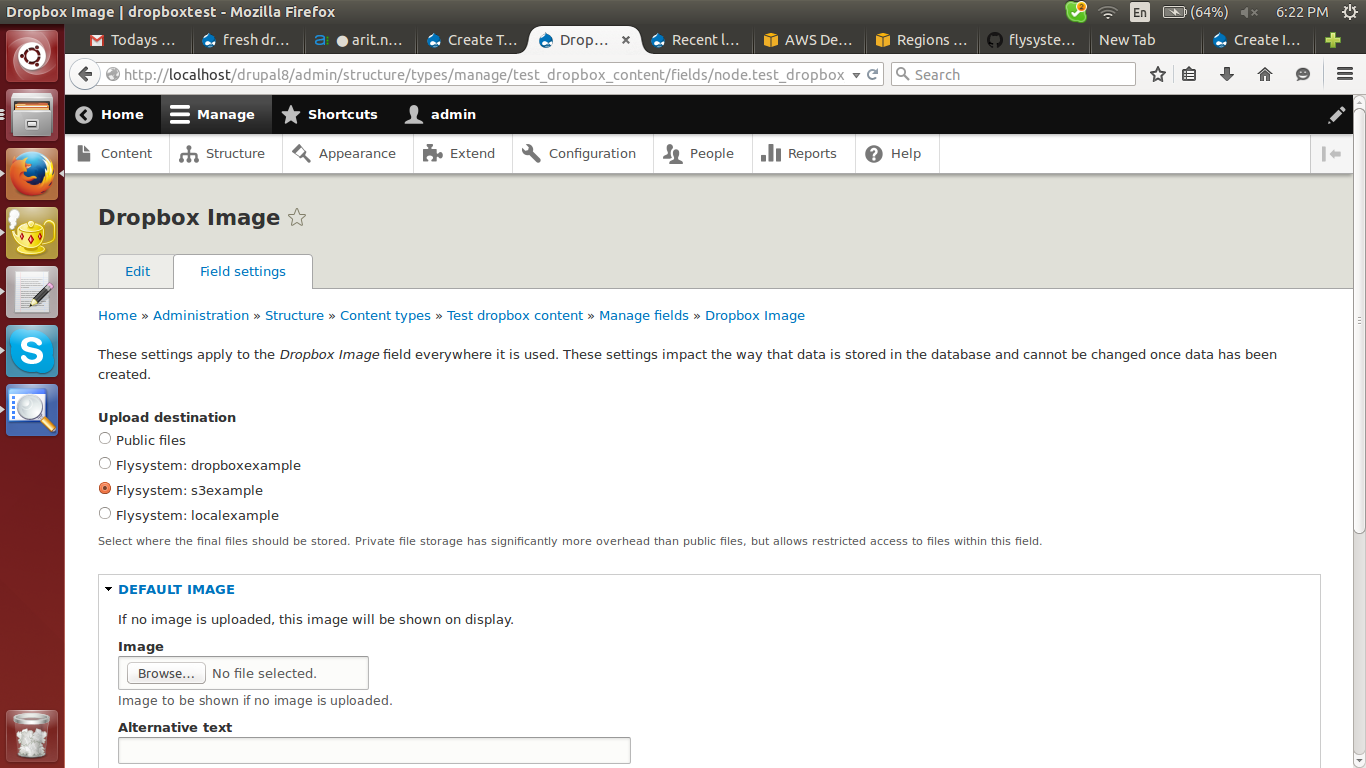The image size is (1366, 768).
Task: Choose Flysystem: dropboxexample as upload destination
Action: point(104,463)
